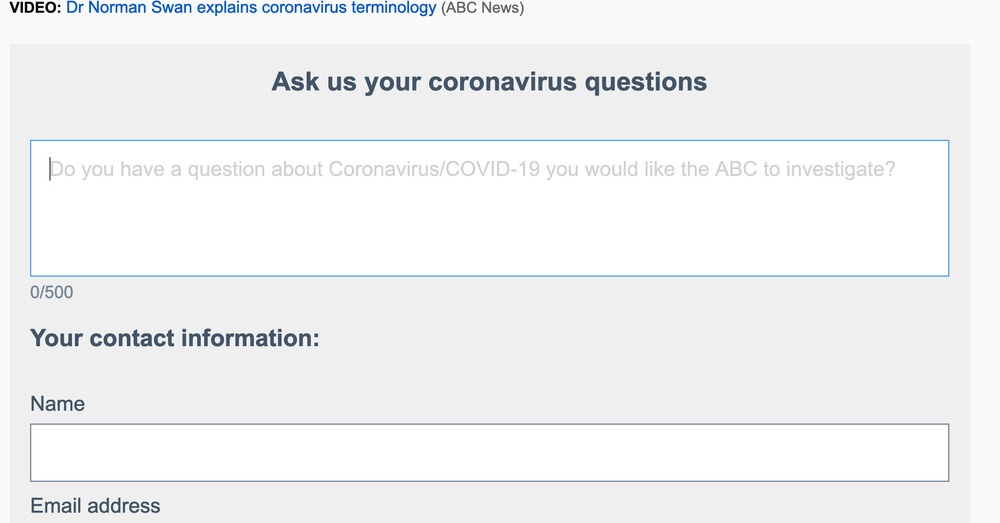Click the "0/500" character counter
1000x523 pixels.
51,292
